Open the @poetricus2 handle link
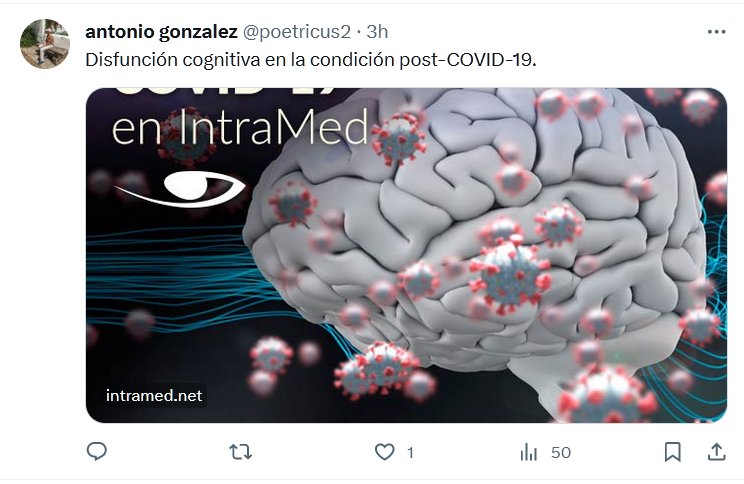 (297, 32)
